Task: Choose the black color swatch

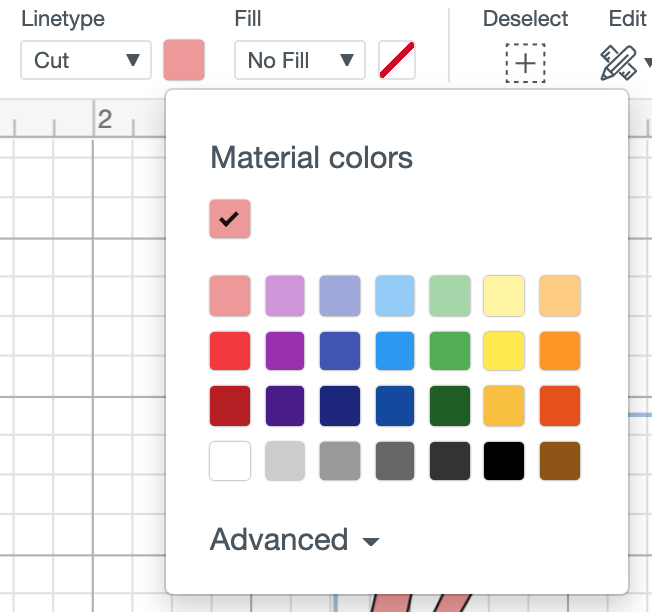Action: click(504, 461)
